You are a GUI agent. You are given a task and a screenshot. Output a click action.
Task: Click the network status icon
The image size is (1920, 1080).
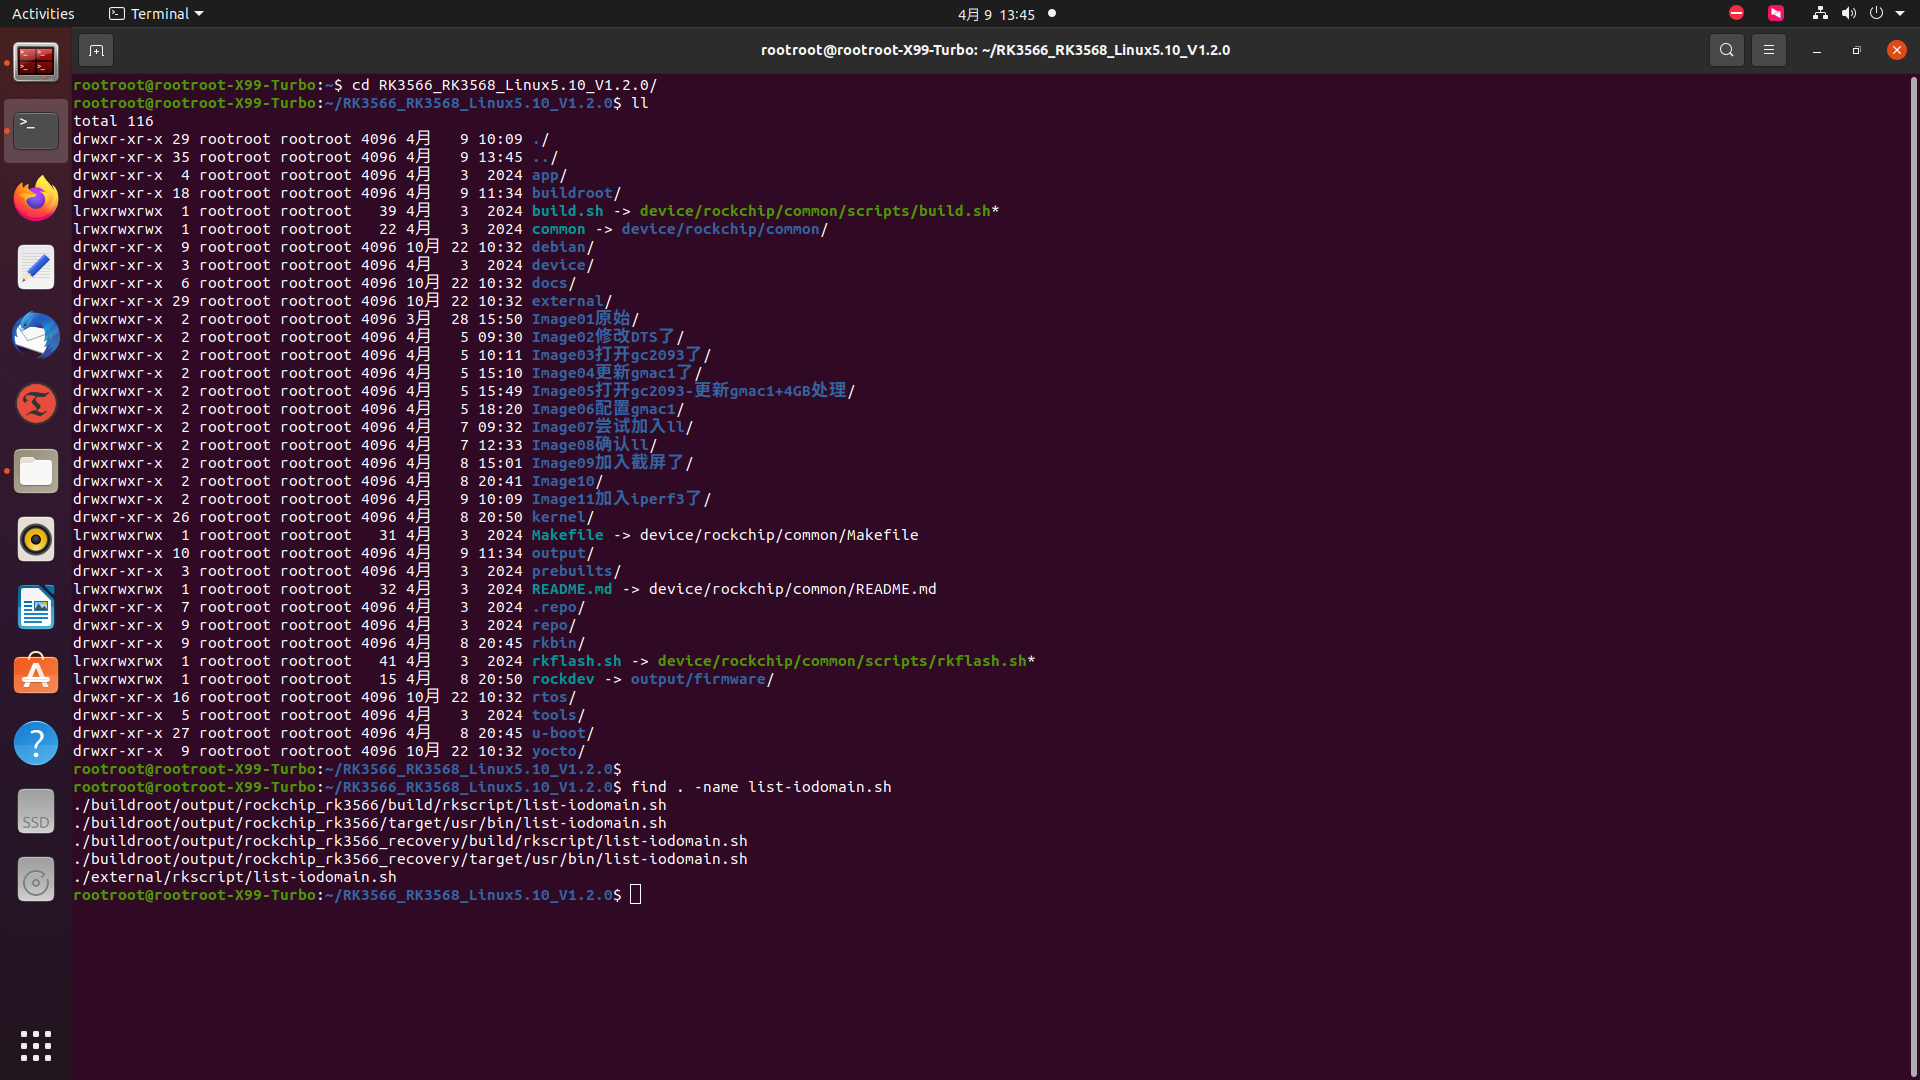[1820, 14]
